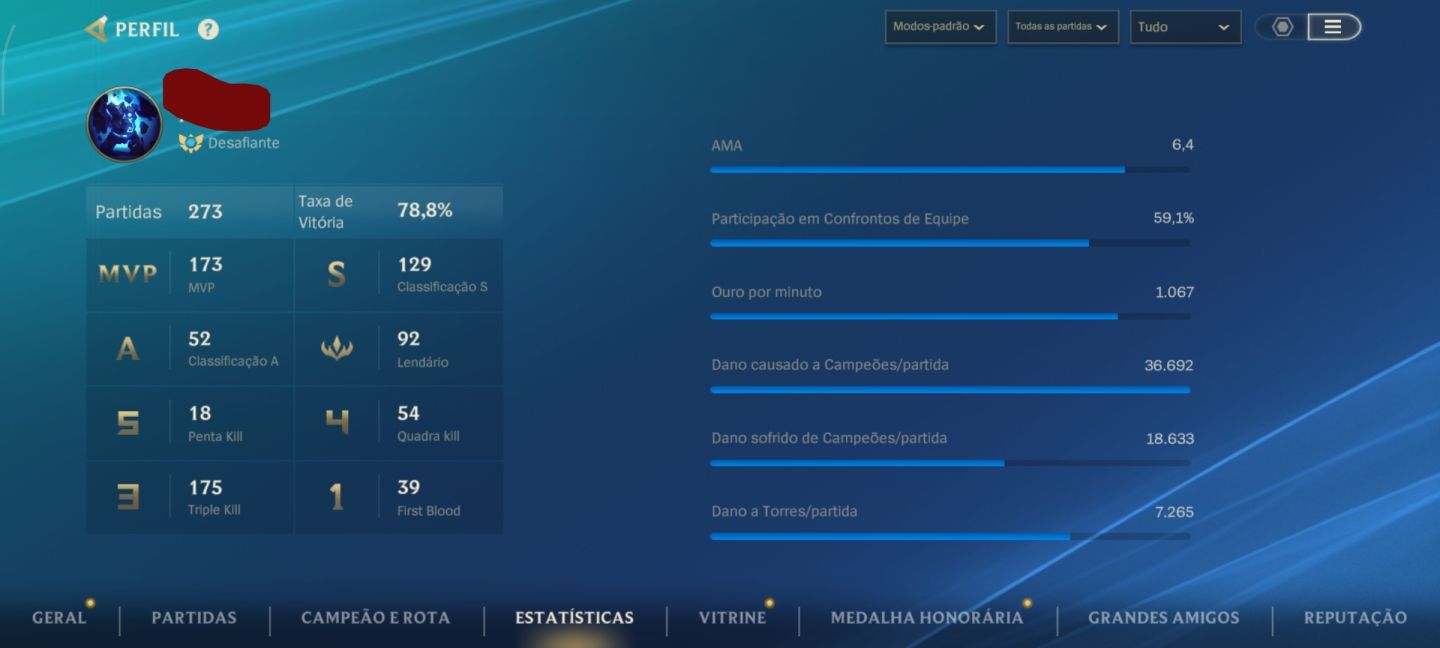1440x648 pixels.
Task: Click the Desafiante rank emblem icon
Action: click(x=191, y=143)
